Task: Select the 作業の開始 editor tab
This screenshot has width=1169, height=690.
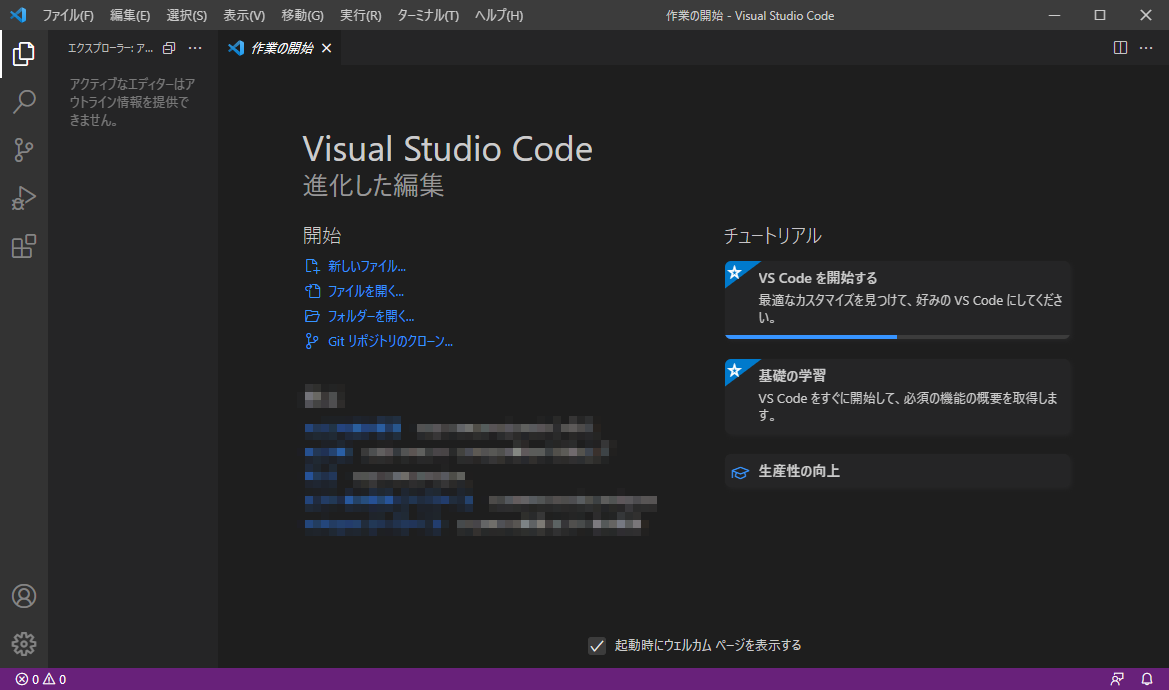Action: point(281,48)
